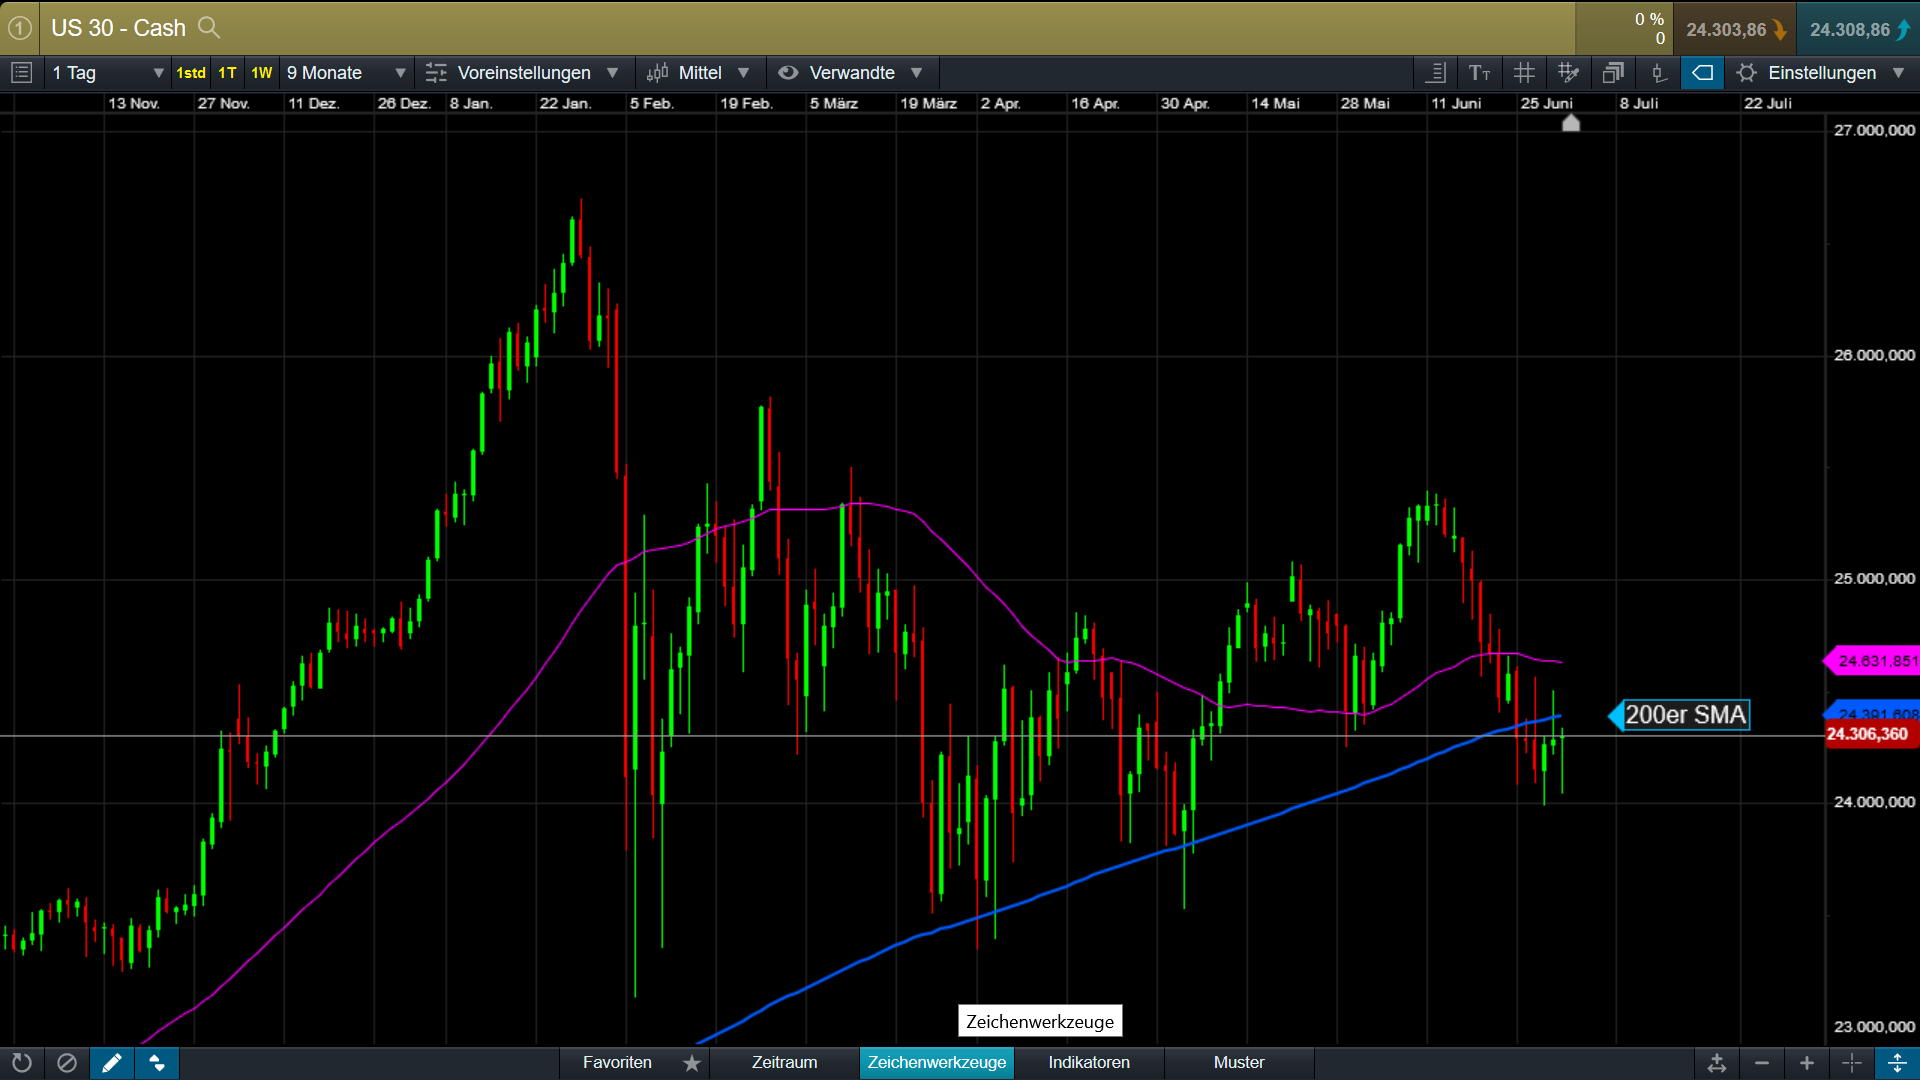The image size is (1920, 1080).
Task: Click the refresh arrow icon
Action: click(x=22, y=1063)
